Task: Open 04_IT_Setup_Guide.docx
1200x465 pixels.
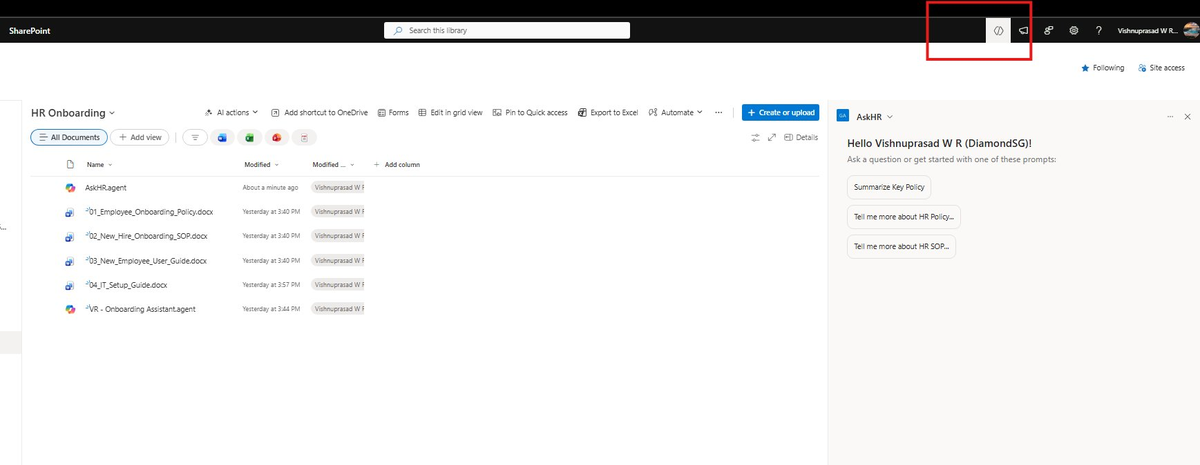Action: point(127,285)
